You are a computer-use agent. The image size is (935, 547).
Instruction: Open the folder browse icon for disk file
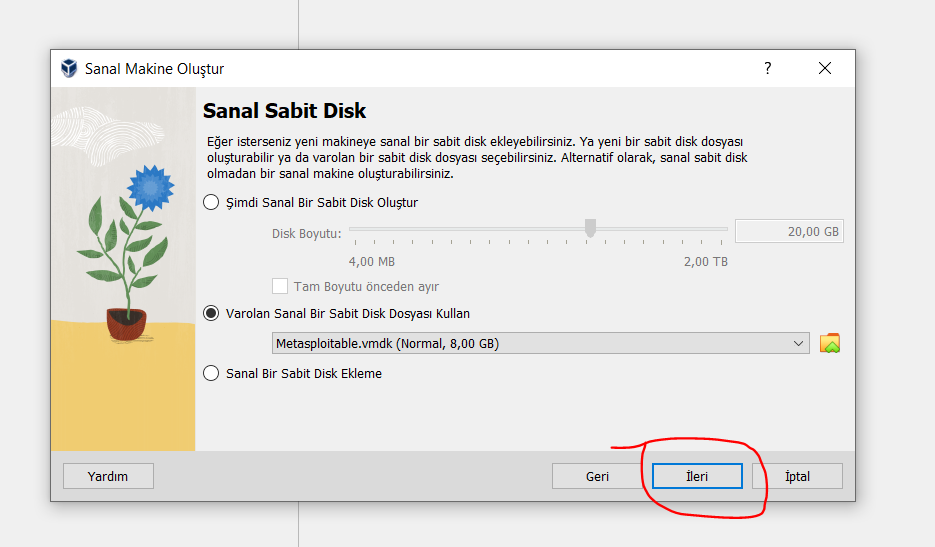point(829,344)
